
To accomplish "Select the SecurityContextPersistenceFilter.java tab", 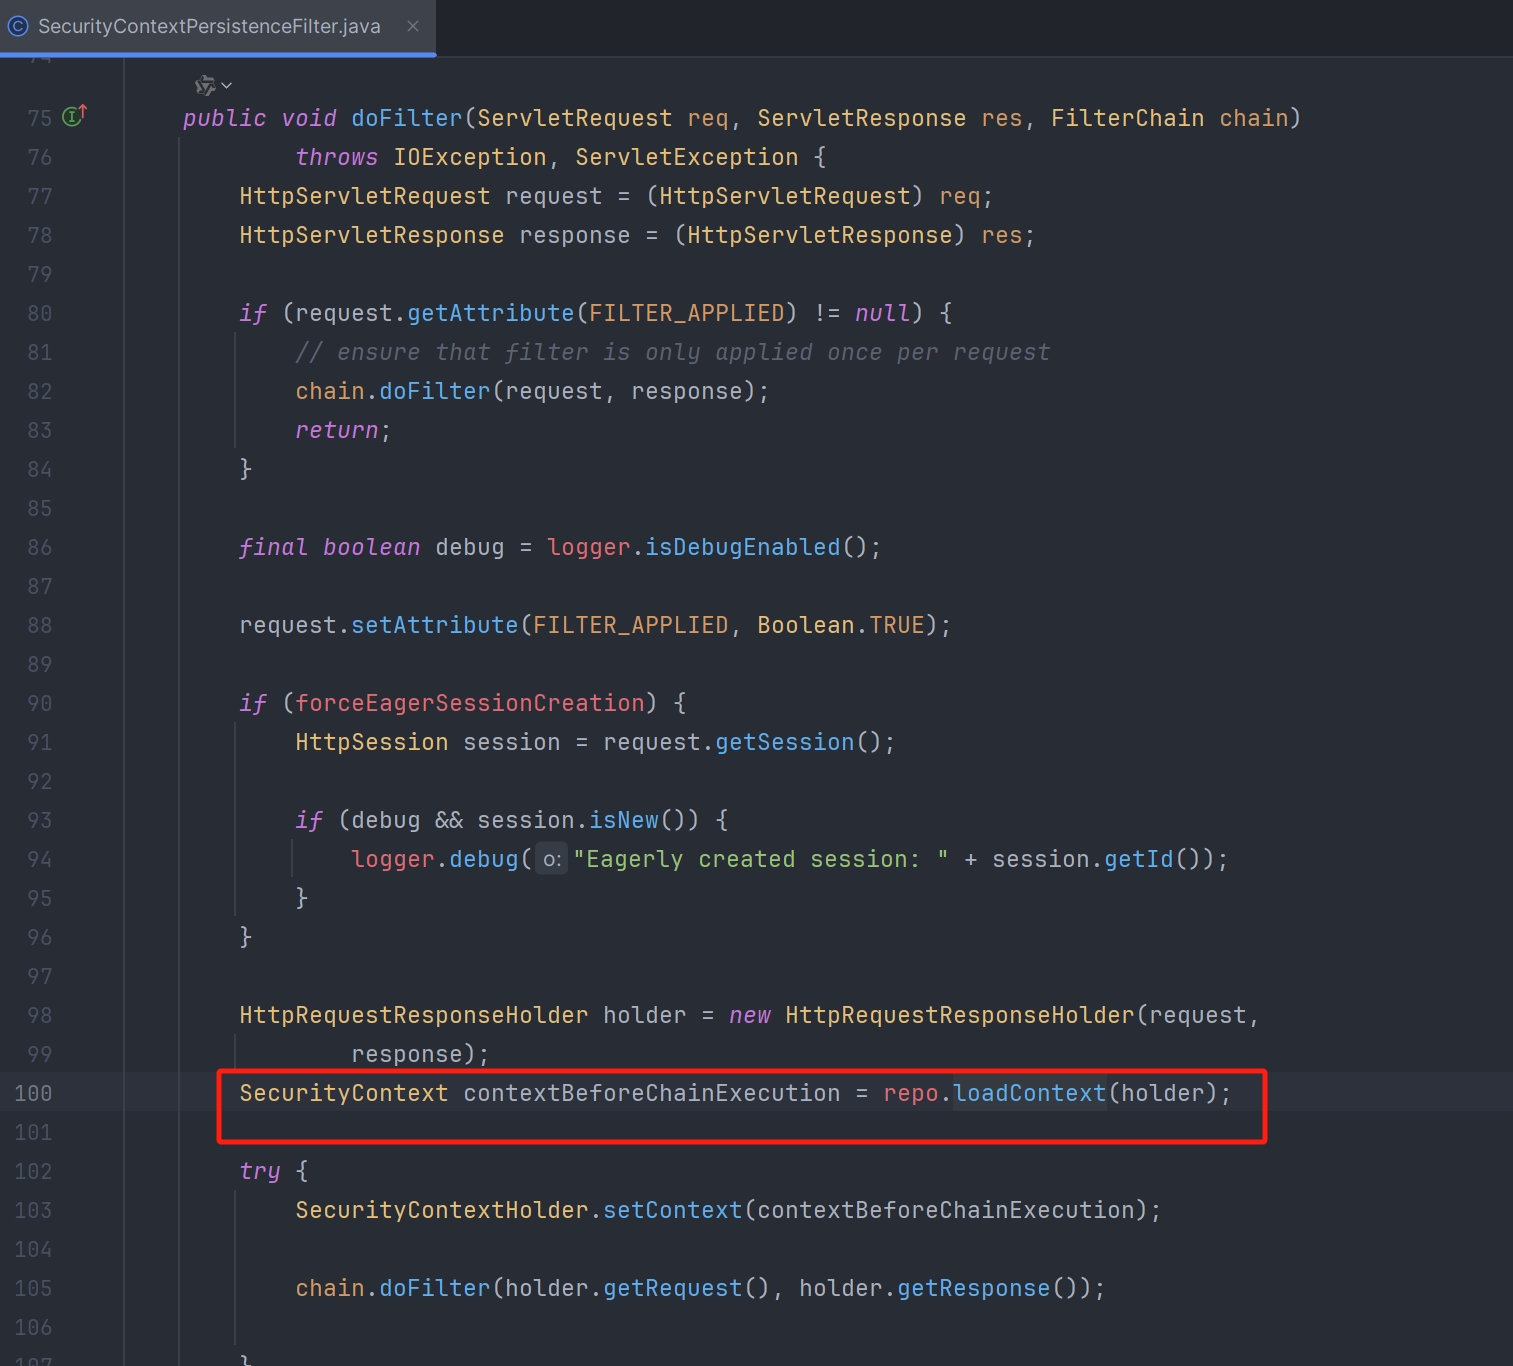I will click(x=209, y=27).
